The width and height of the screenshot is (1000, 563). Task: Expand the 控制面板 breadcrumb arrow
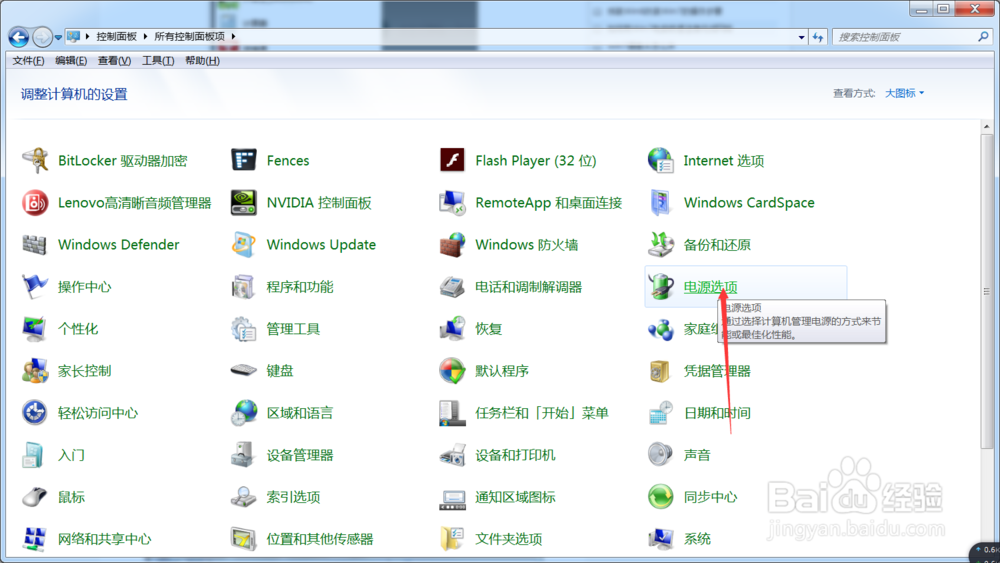[x=145, y=37]
